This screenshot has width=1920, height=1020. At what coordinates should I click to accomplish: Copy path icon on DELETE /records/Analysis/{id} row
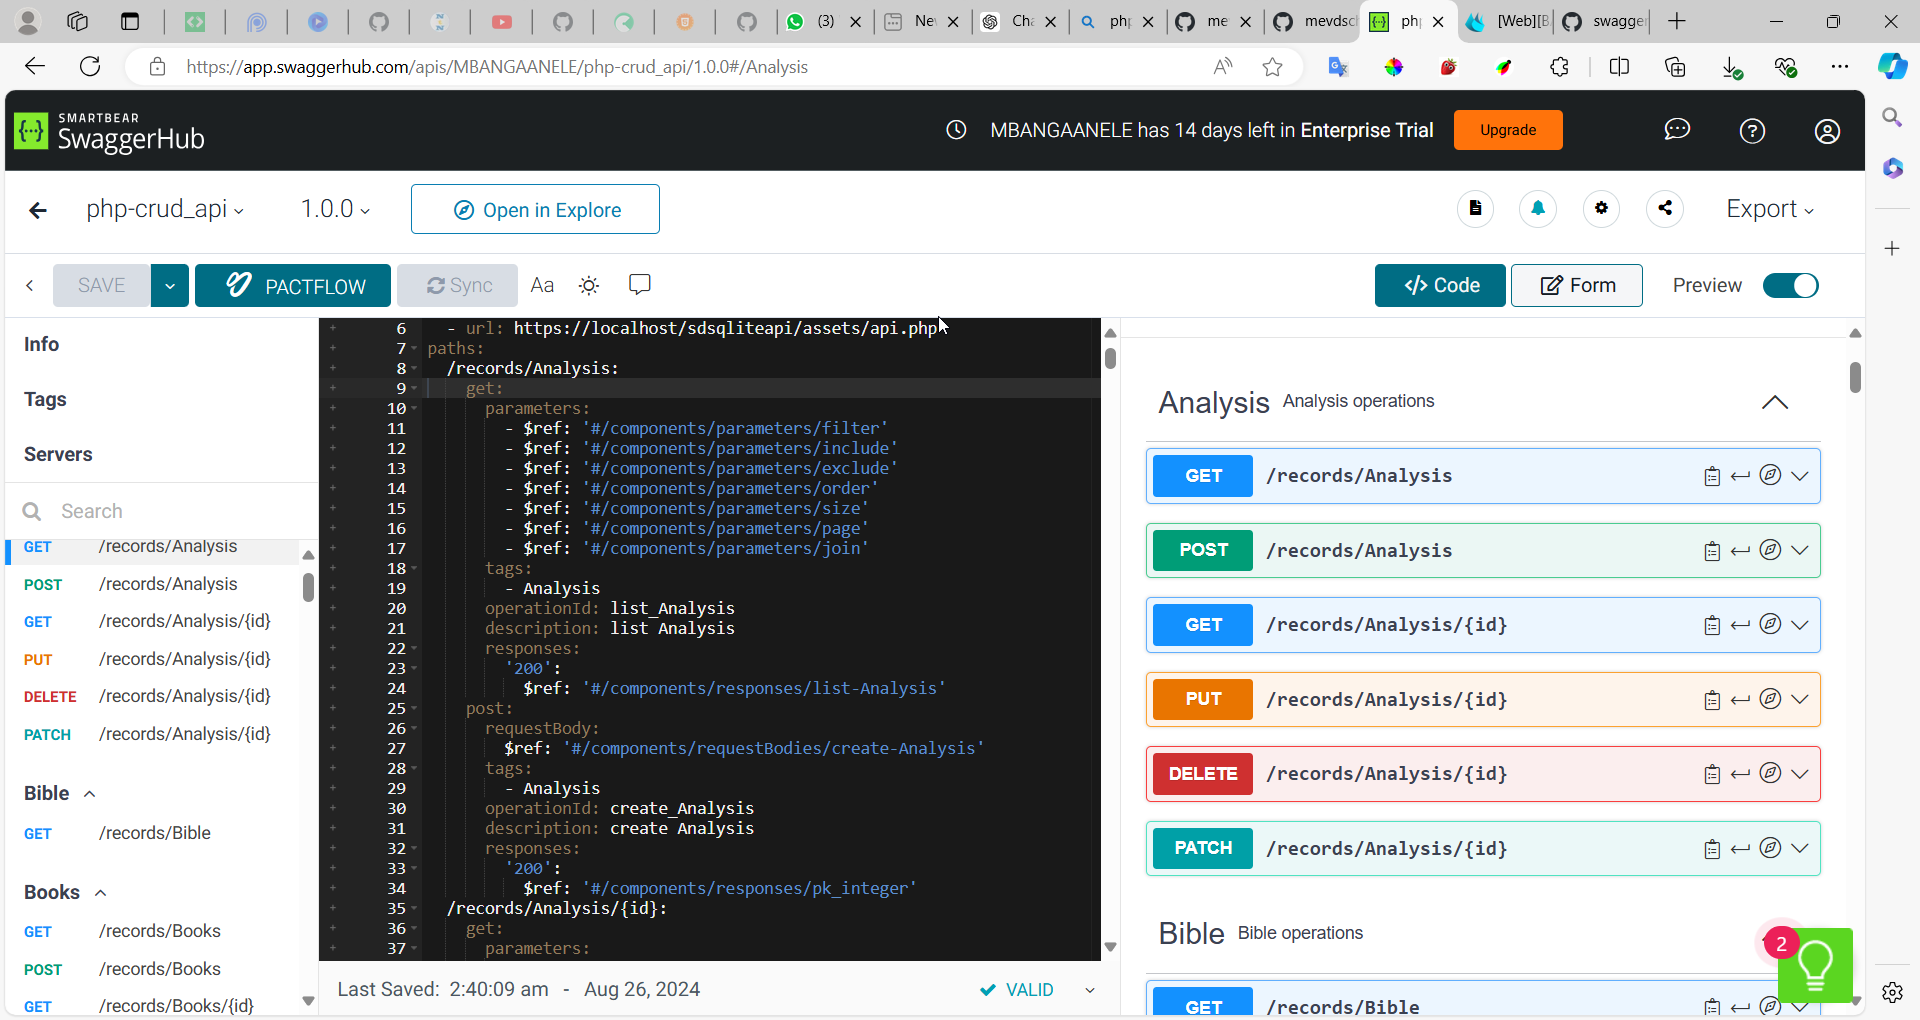(1712, 774)
